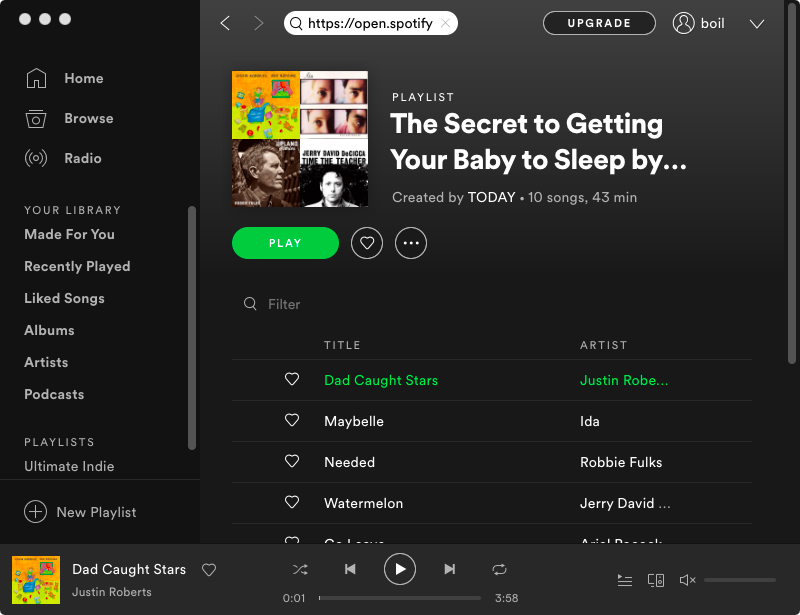Open Podcasts in library
This screenshot has width=800, height=615.
coord(54,395)
